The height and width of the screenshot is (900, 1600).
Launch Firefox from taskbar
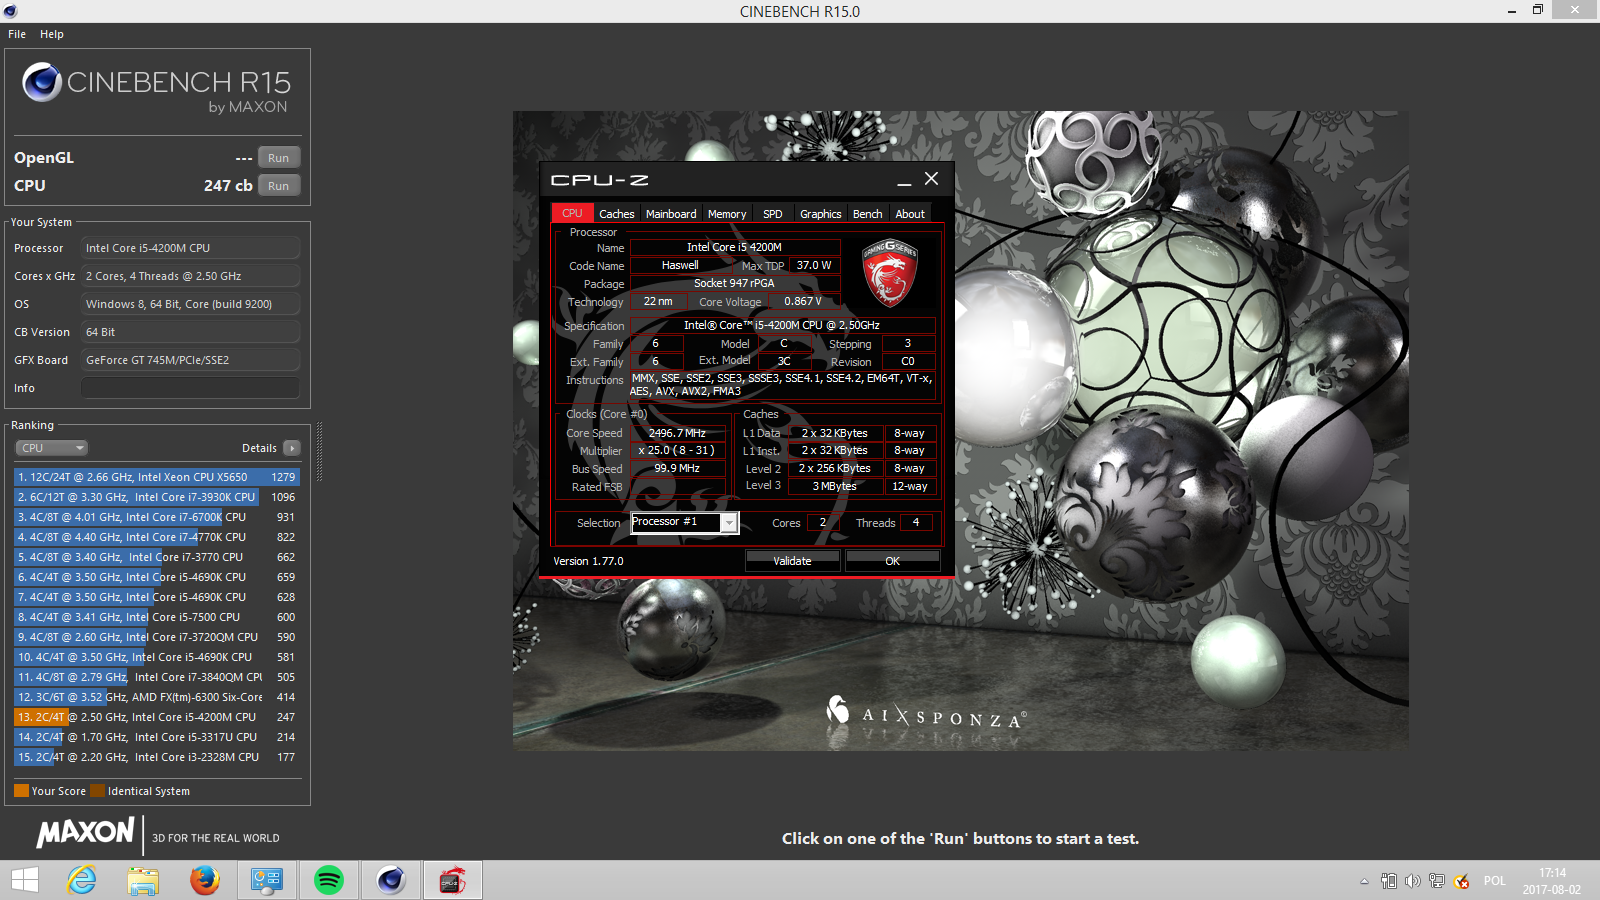pyautogui.click(x=204, y=880)
